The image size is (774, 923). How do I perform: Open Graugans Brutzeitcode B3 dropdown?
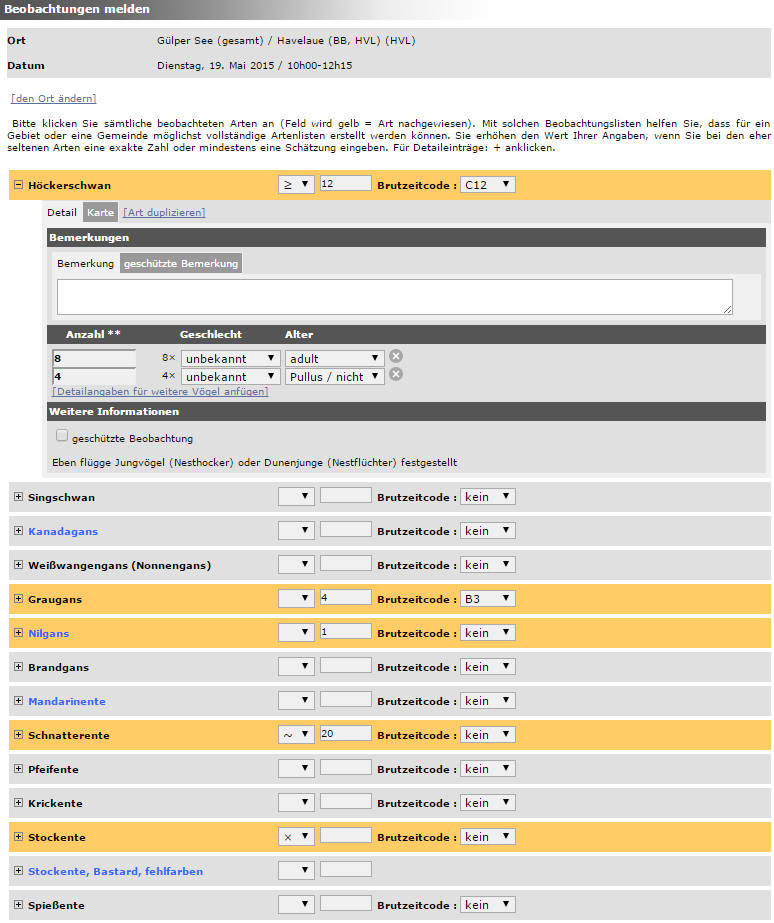487,599
